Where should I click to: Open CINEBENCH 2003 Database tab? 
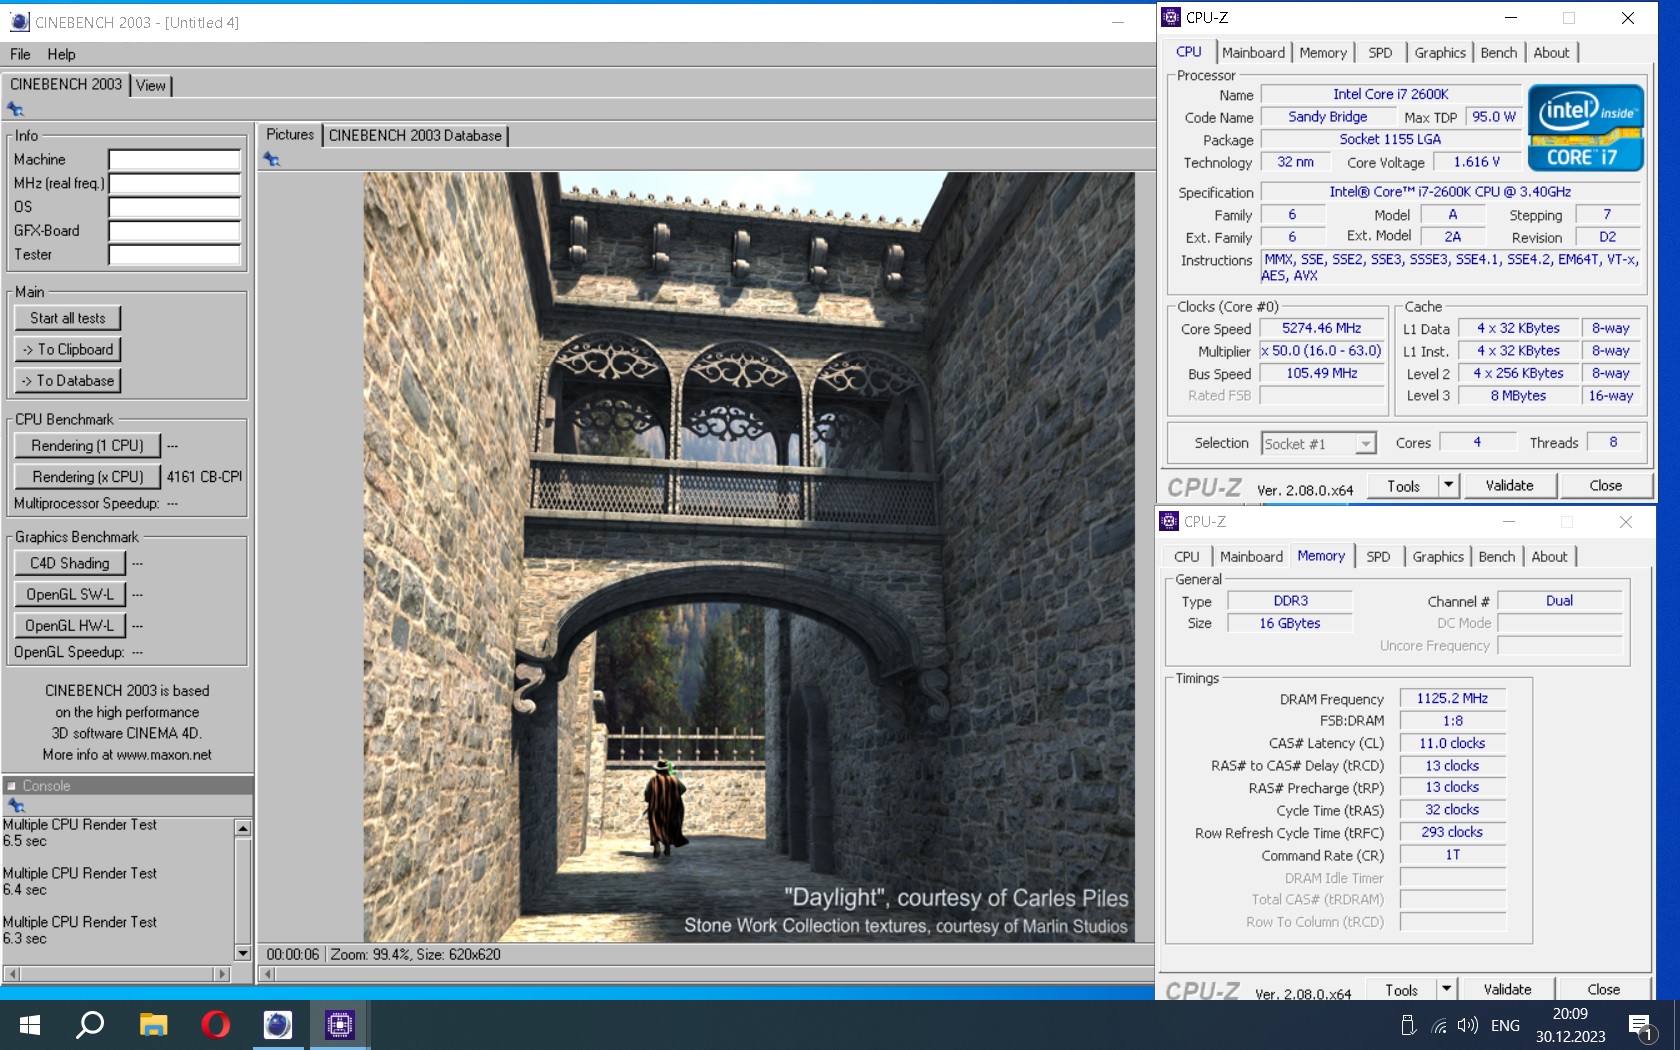(x=415, y=135)
